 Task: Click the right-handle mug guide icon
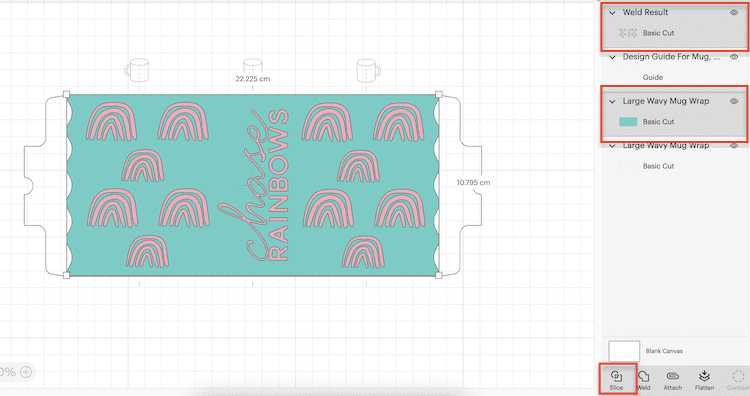click(x=368, y=70)
